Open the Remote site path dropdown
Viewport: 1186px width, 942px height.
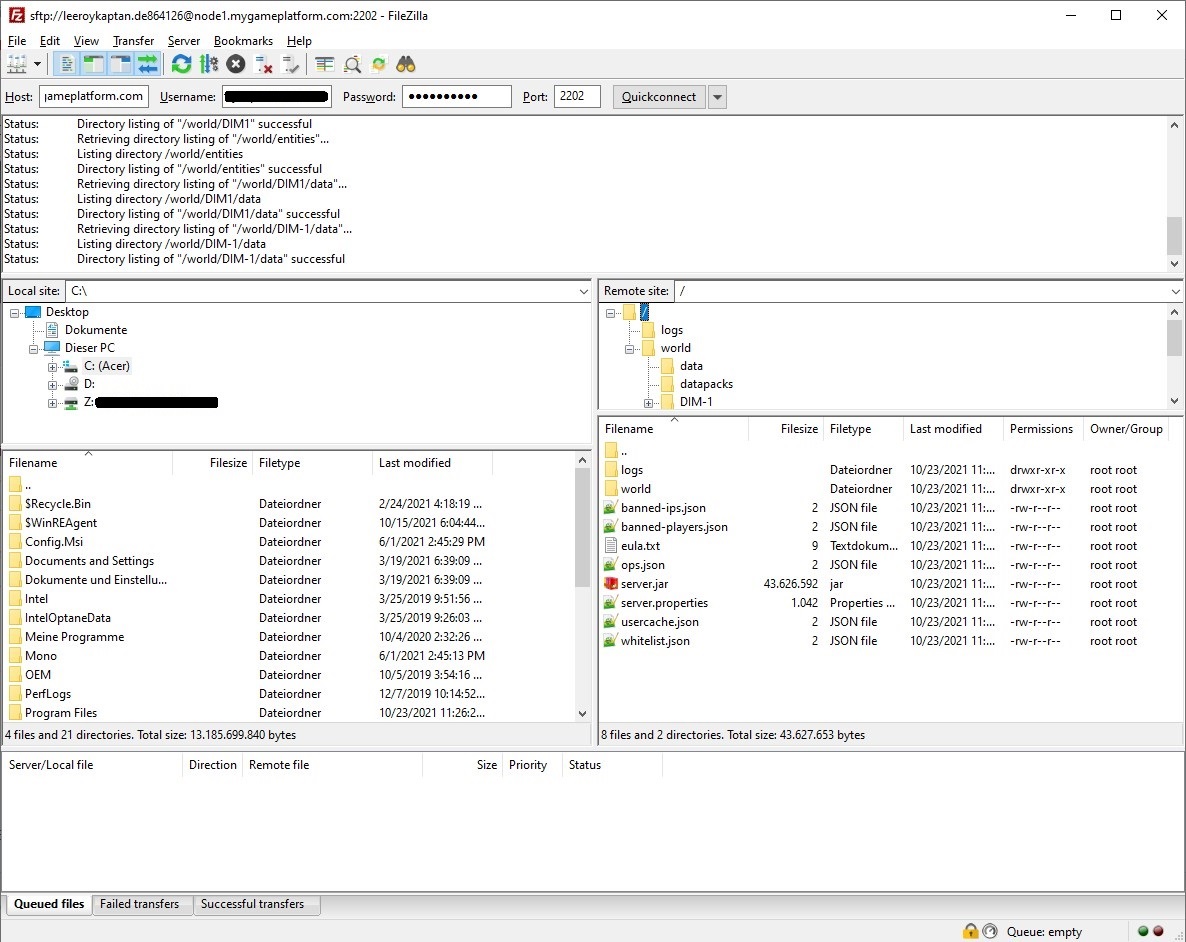(1175, 291)
